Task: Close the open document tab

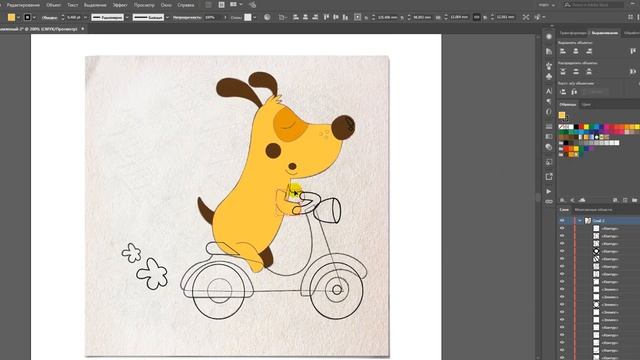Action: pos(82,29)
